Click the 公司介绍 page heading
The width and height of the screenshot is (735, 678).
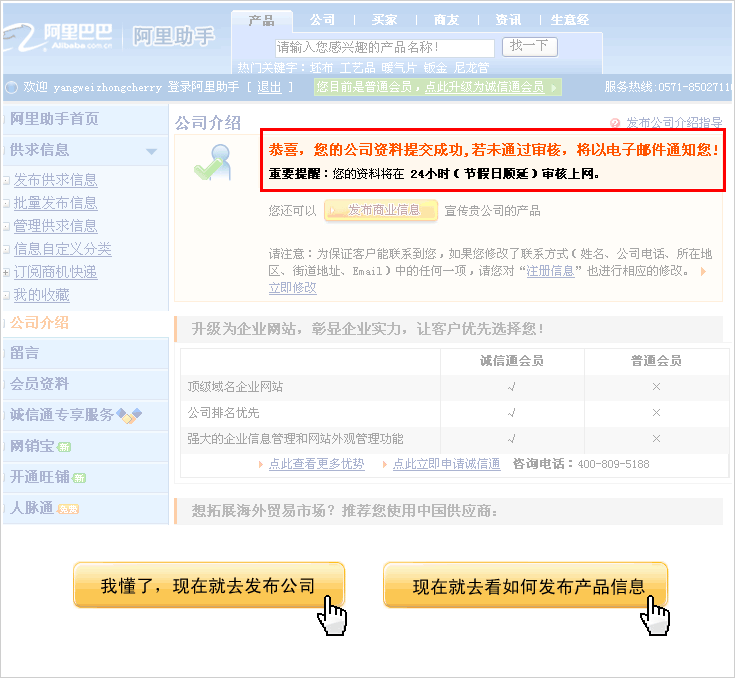[208, 123]
